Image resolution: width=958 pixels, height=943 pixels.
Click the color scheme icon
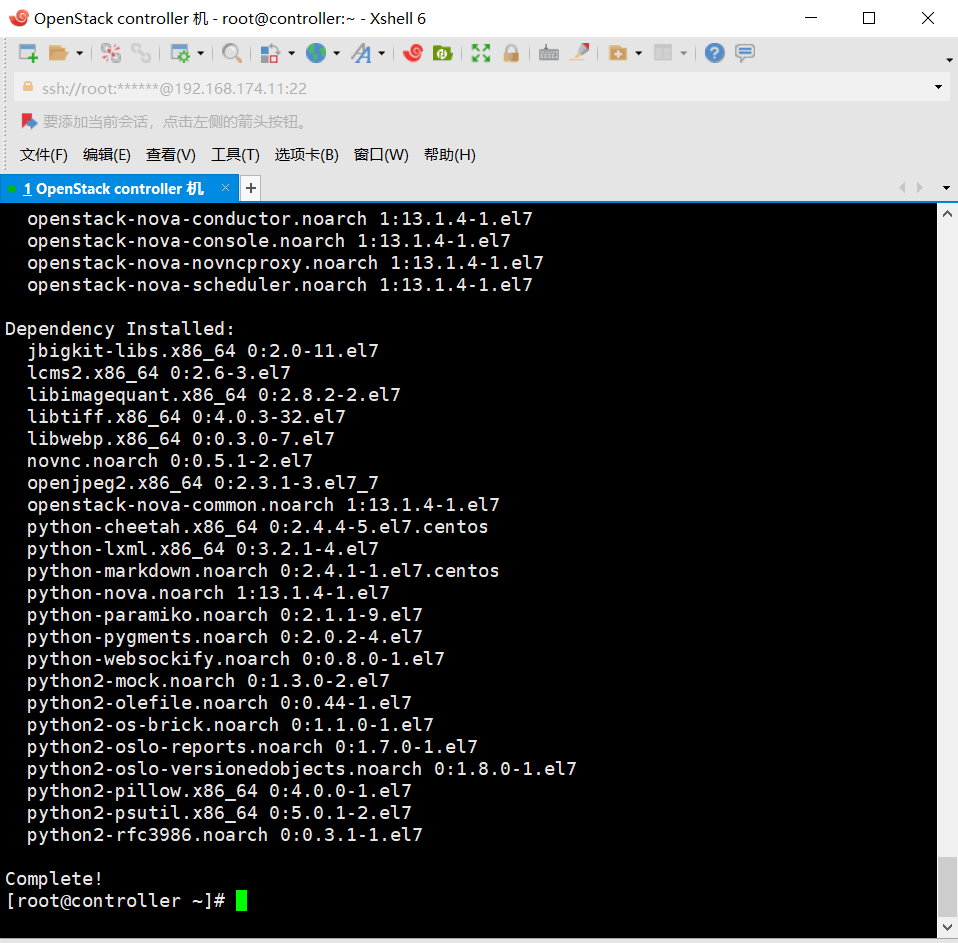(x=269, y=53)
